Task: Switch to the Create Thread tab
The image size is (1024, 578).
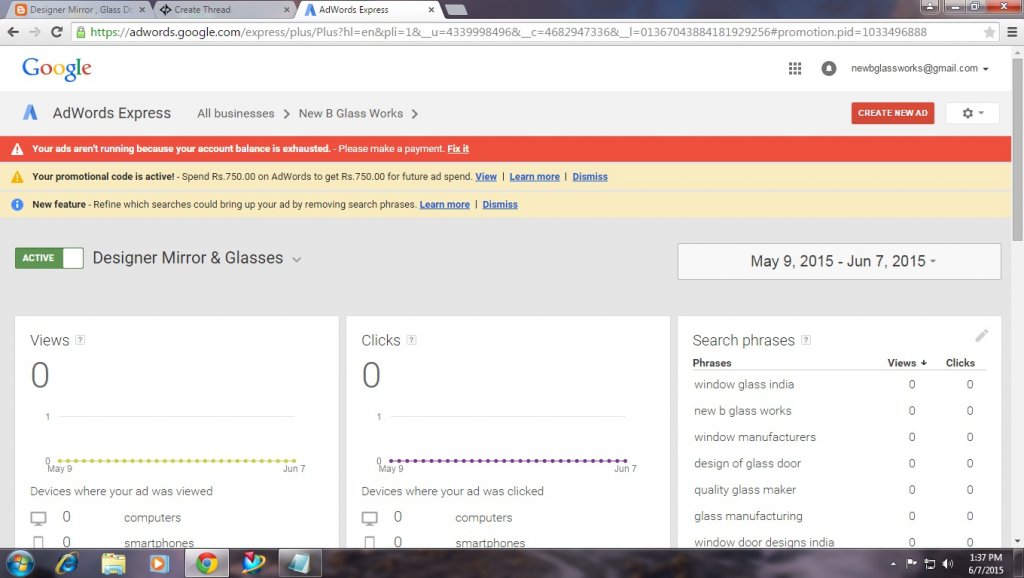Action: (x=222, y=10)
